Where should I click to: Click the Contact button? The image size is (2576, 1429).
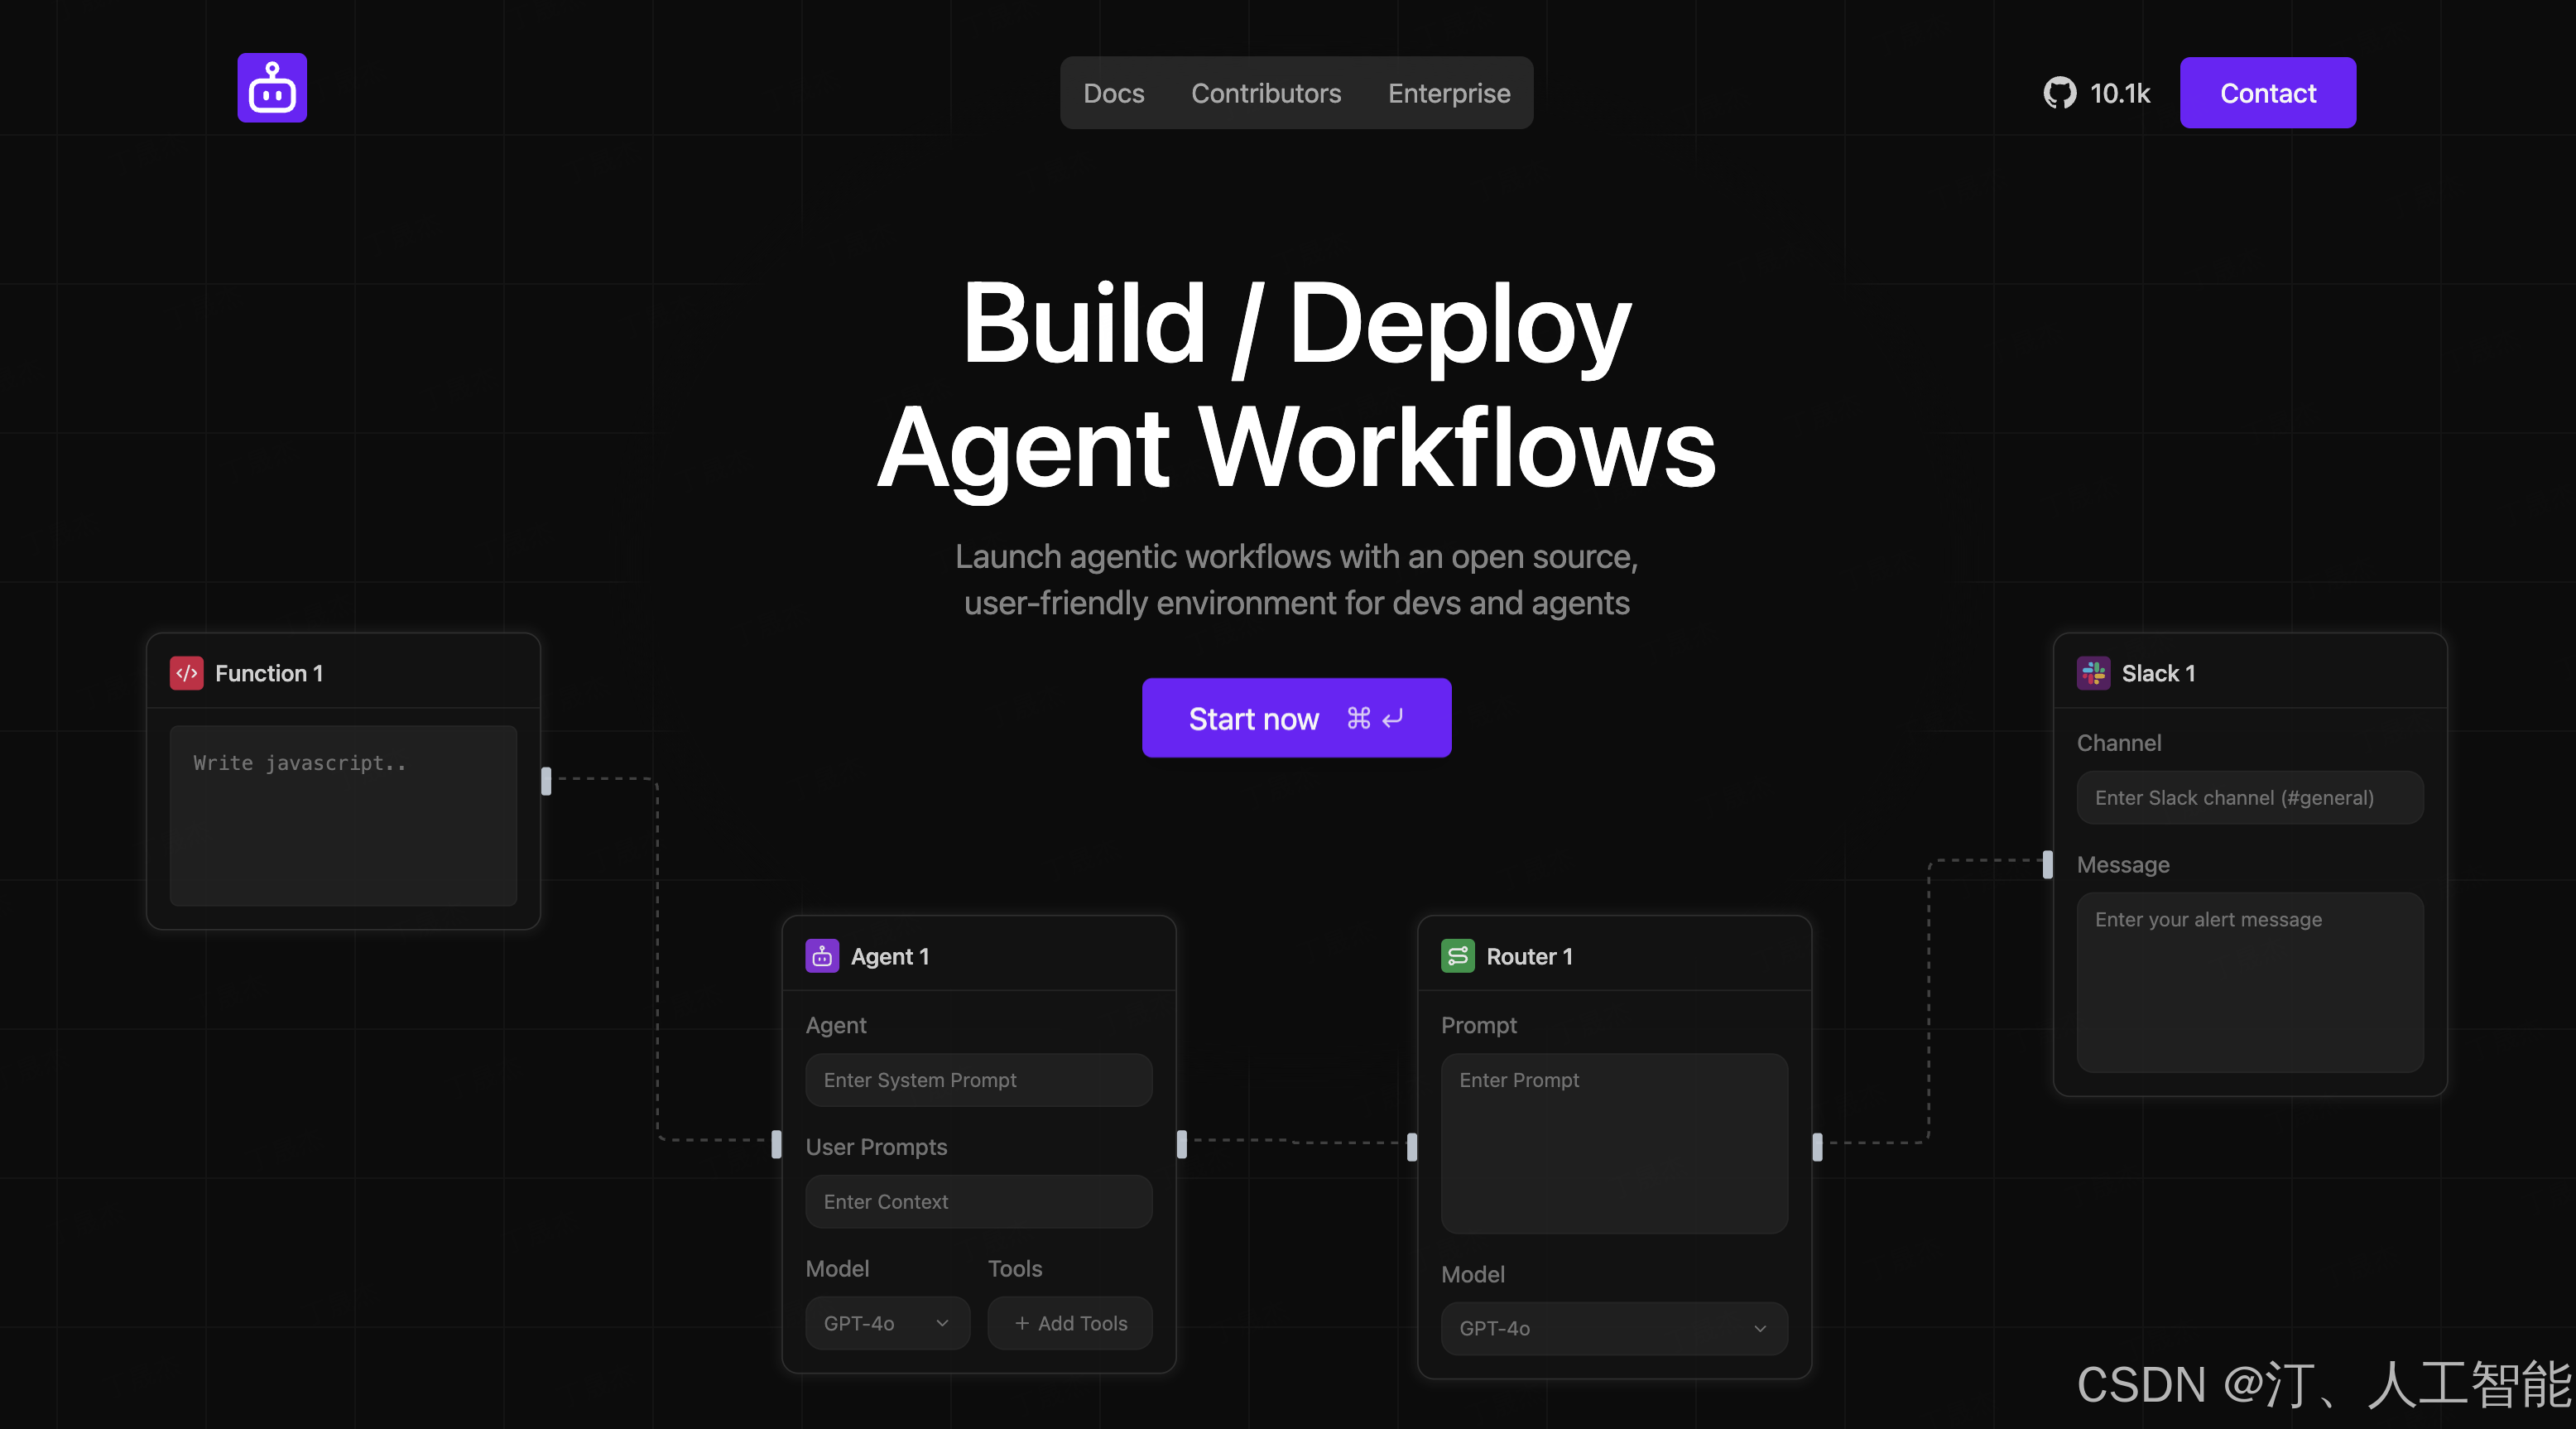2267,93
